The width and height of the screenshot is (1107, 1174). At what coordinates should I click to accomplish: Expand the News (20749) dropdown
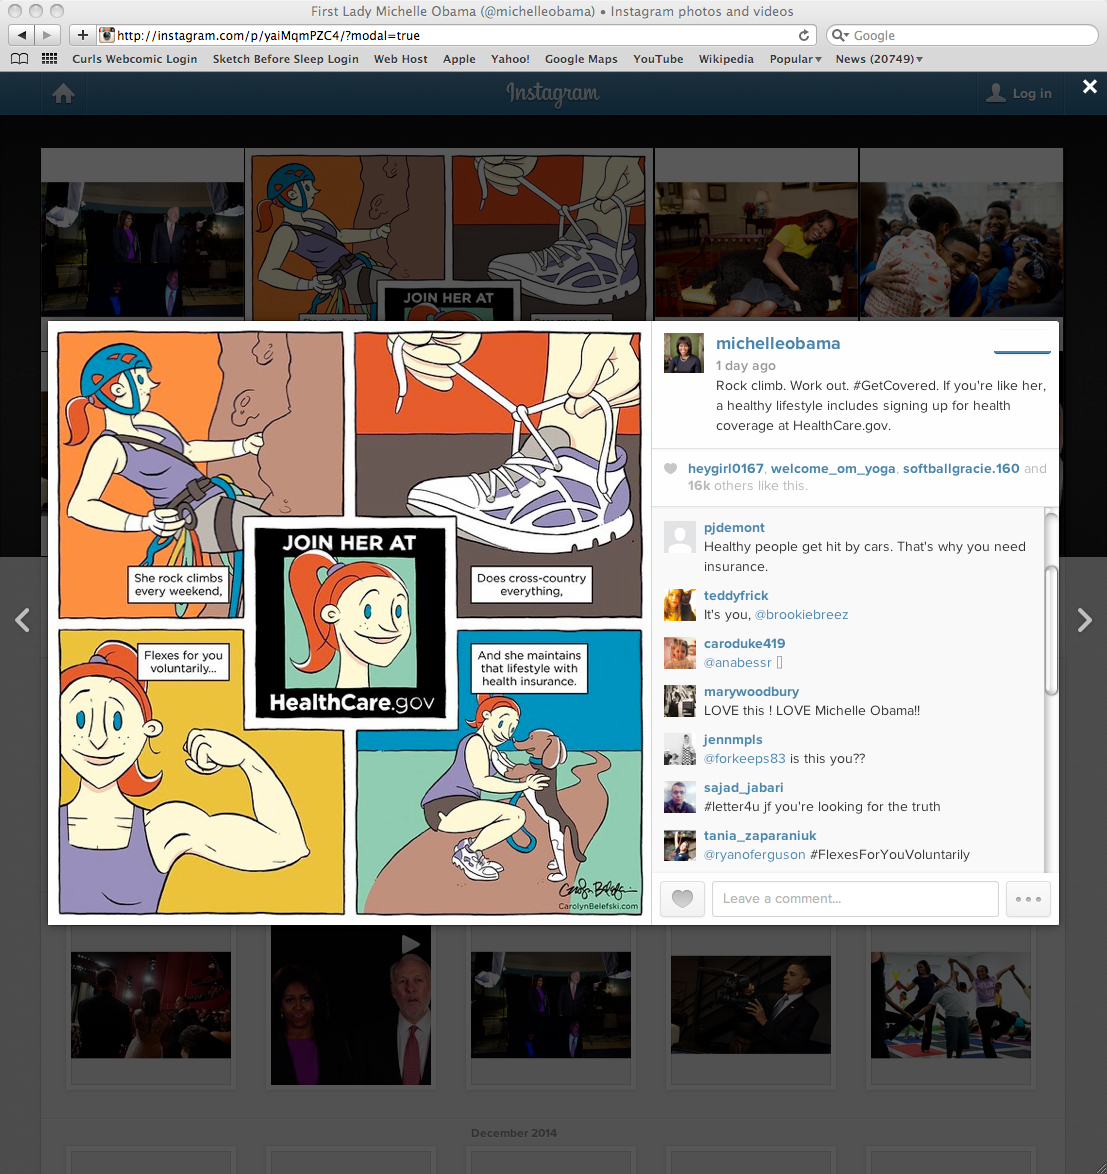(x=879, y=59)
